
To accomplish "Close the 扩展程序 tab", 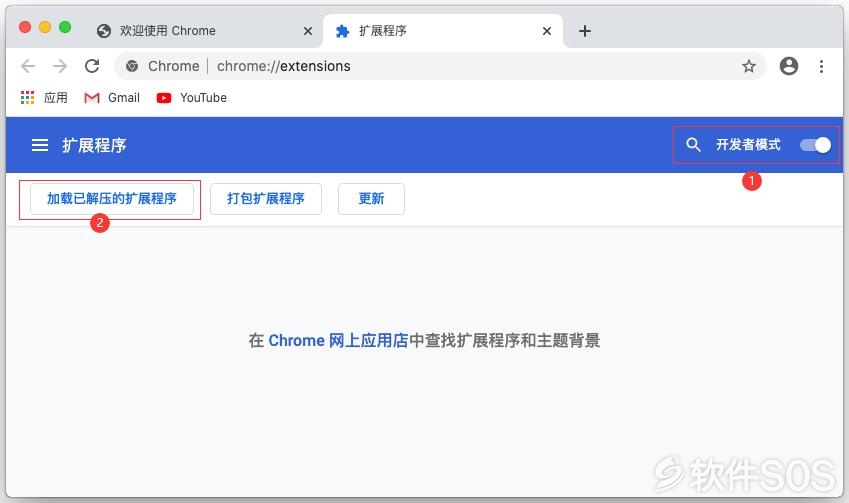I will point(547,31).
